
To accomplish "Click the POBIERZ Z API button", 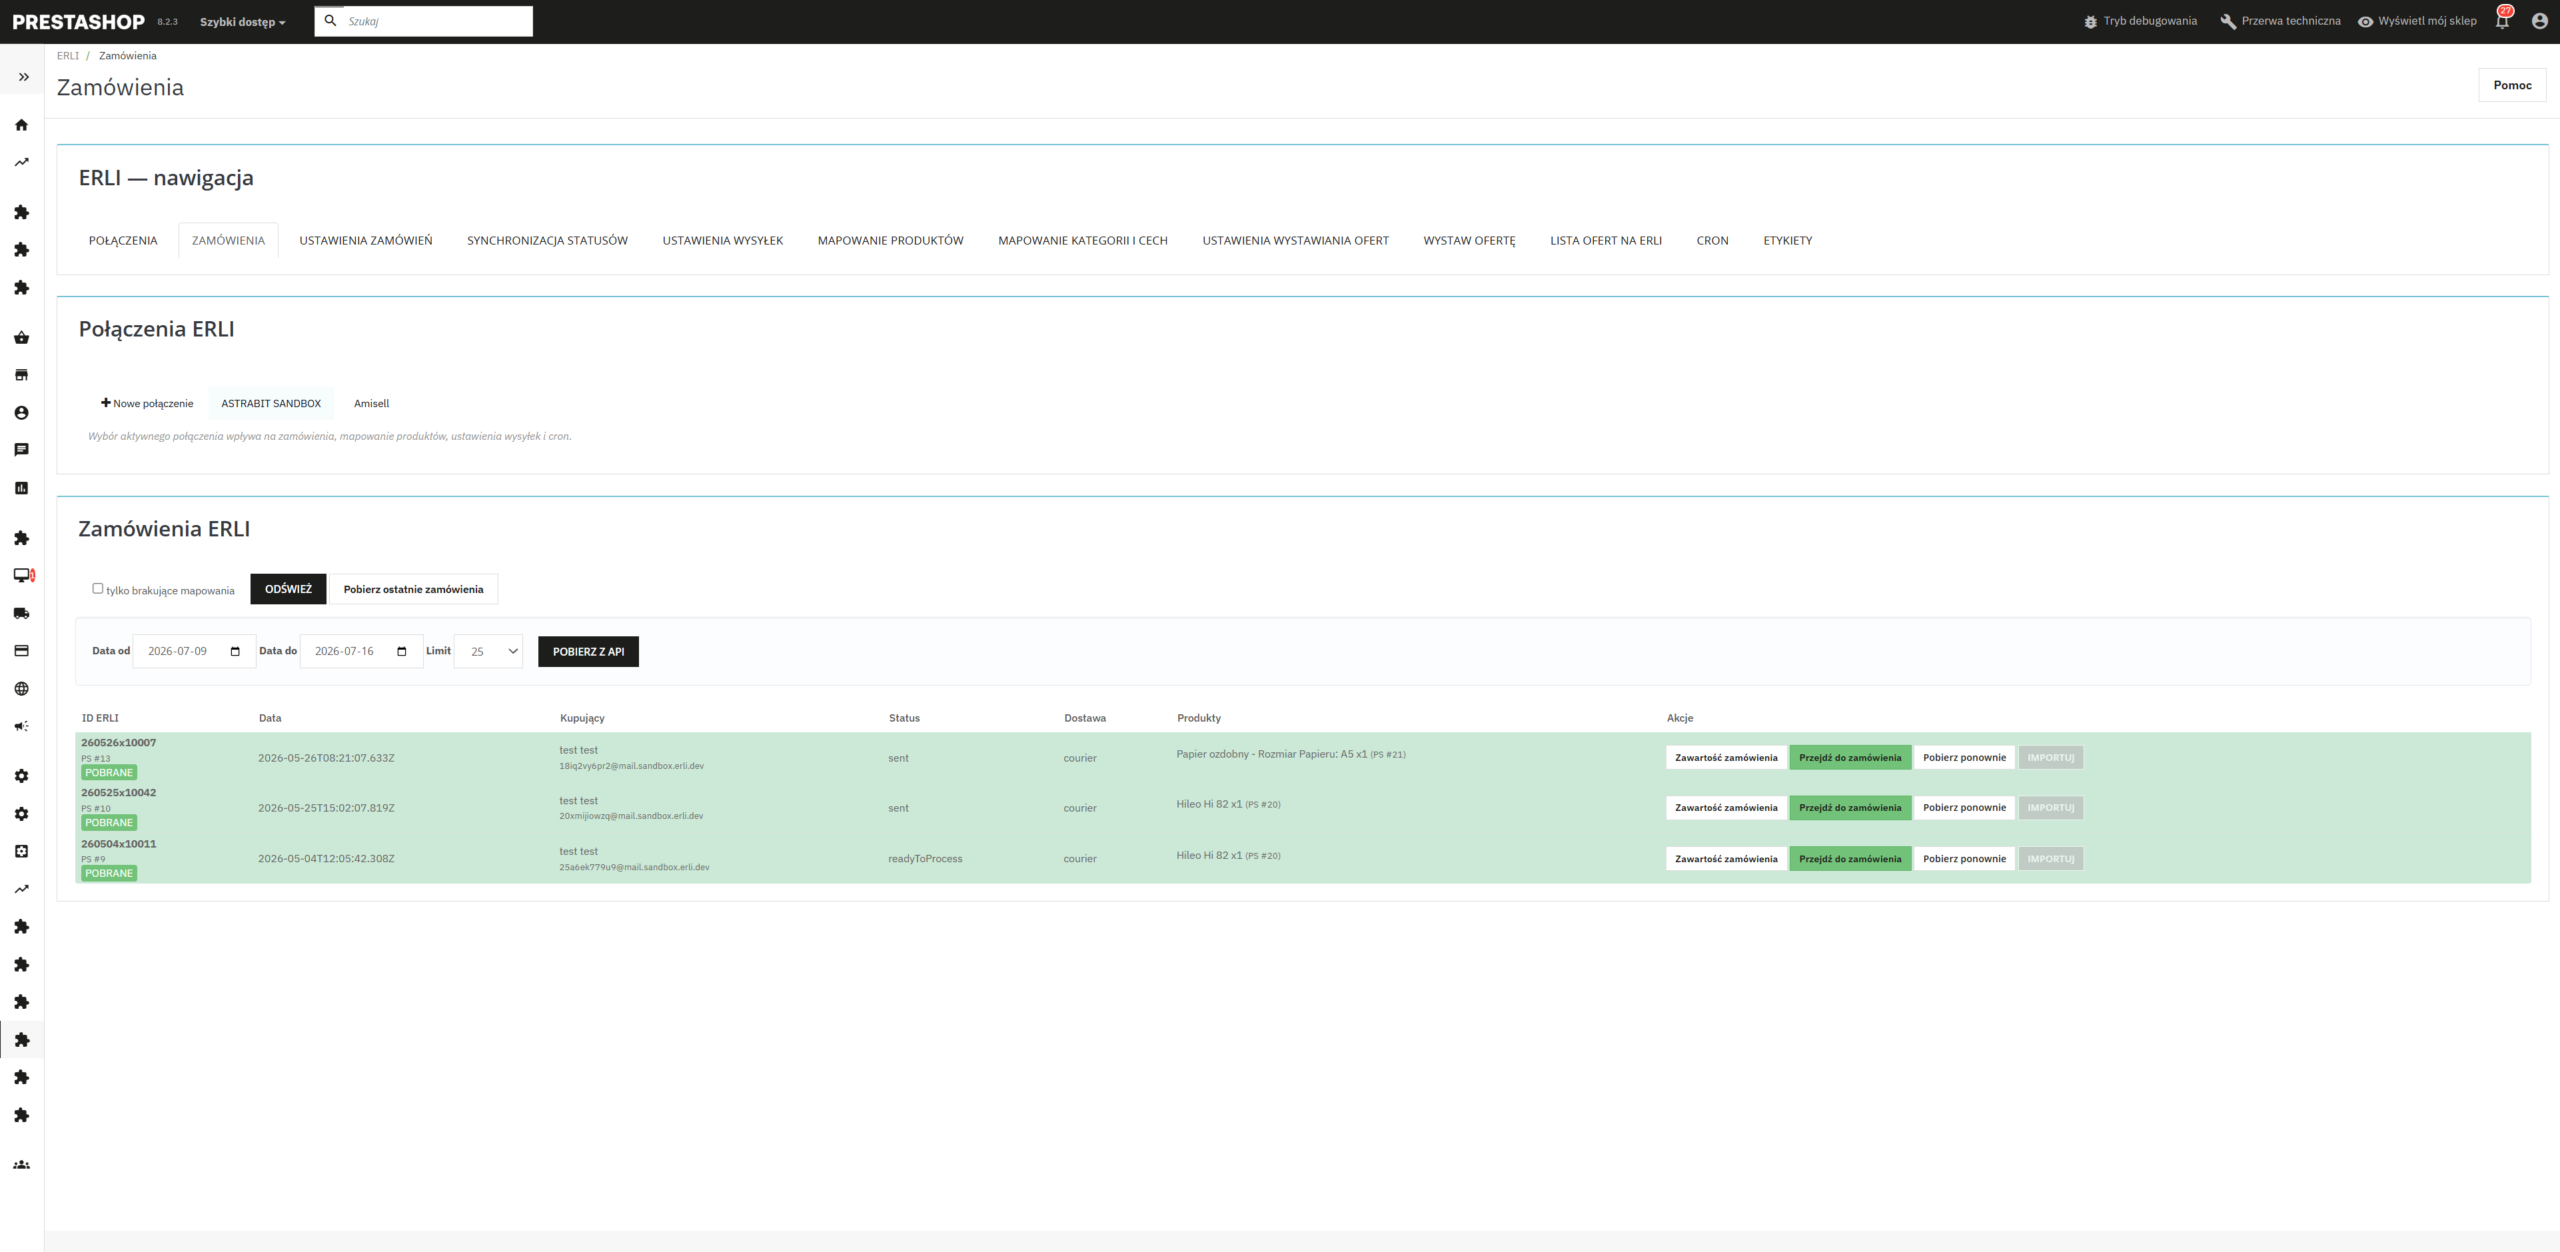I will coord(588,652).
